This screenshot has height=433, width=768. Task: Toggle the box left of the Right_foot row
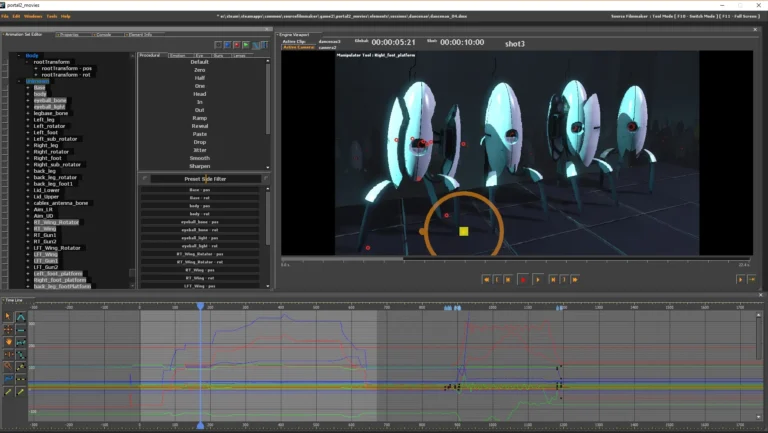[5, 158]
